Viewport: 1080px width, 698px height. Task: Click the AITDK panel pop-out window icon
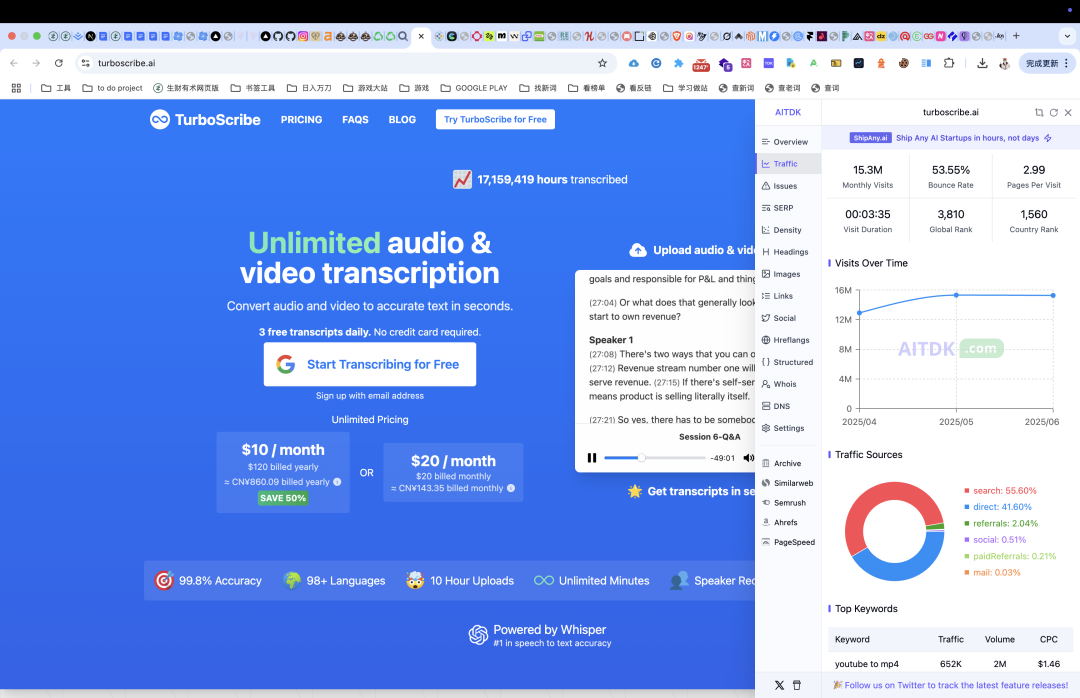coord(1039,112)
